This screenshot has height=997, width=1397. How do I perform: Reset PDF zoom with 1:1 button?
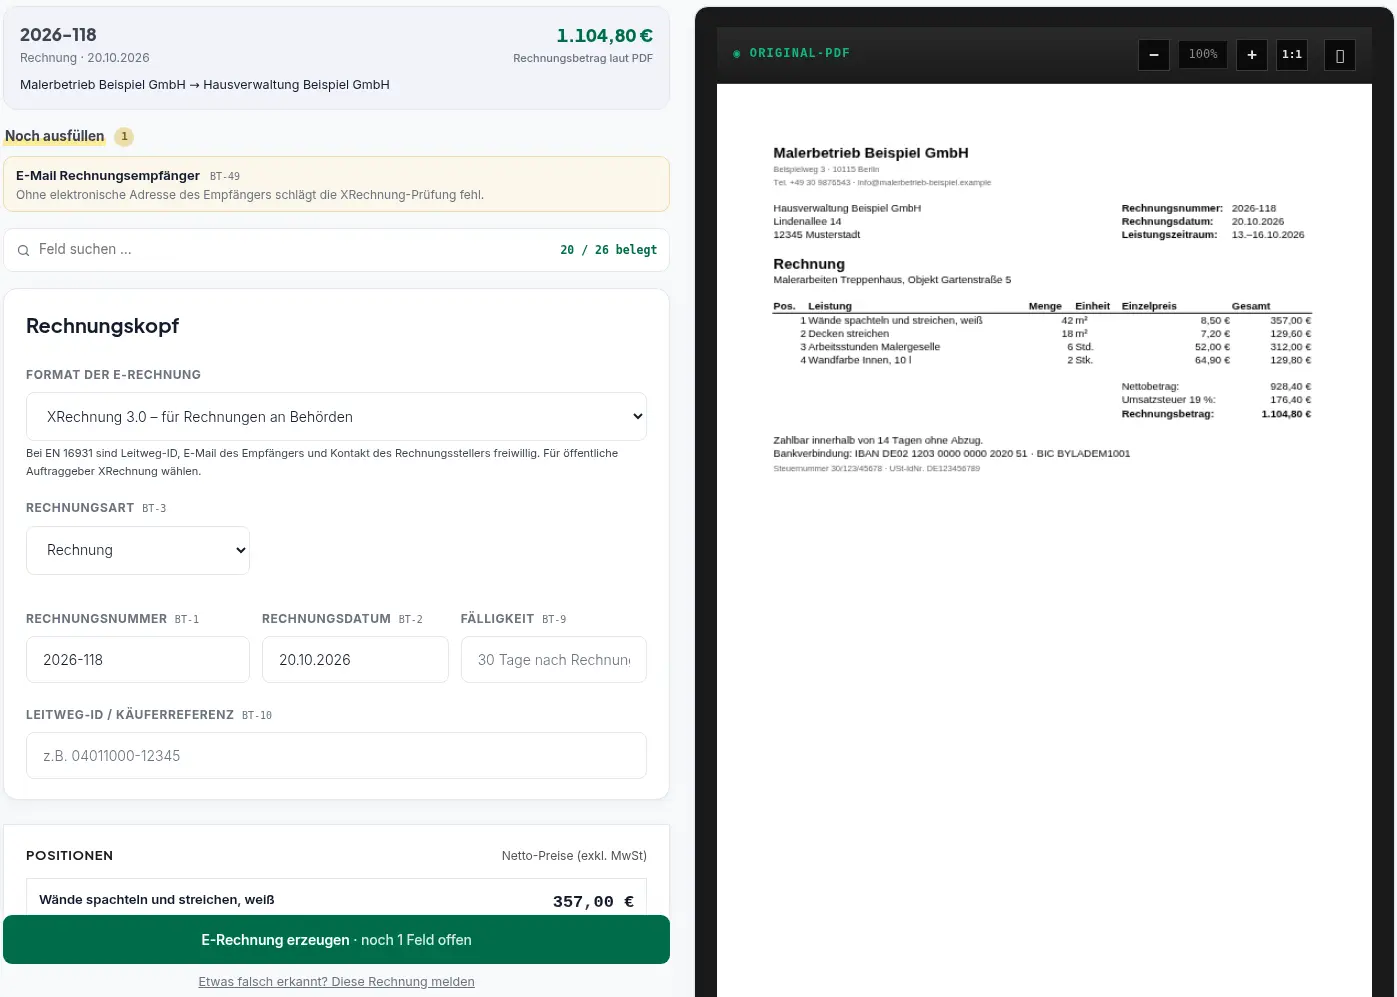(1292, 54)
